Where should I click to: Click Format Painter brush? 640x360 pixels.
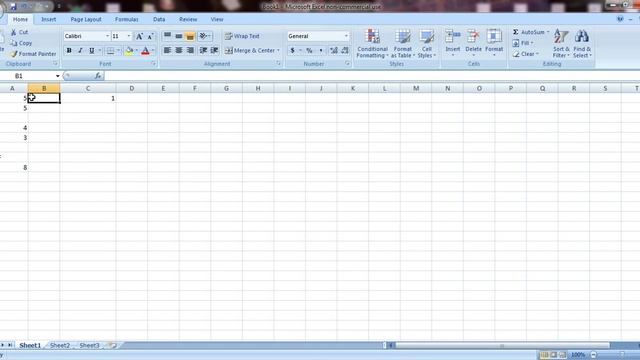14,53
